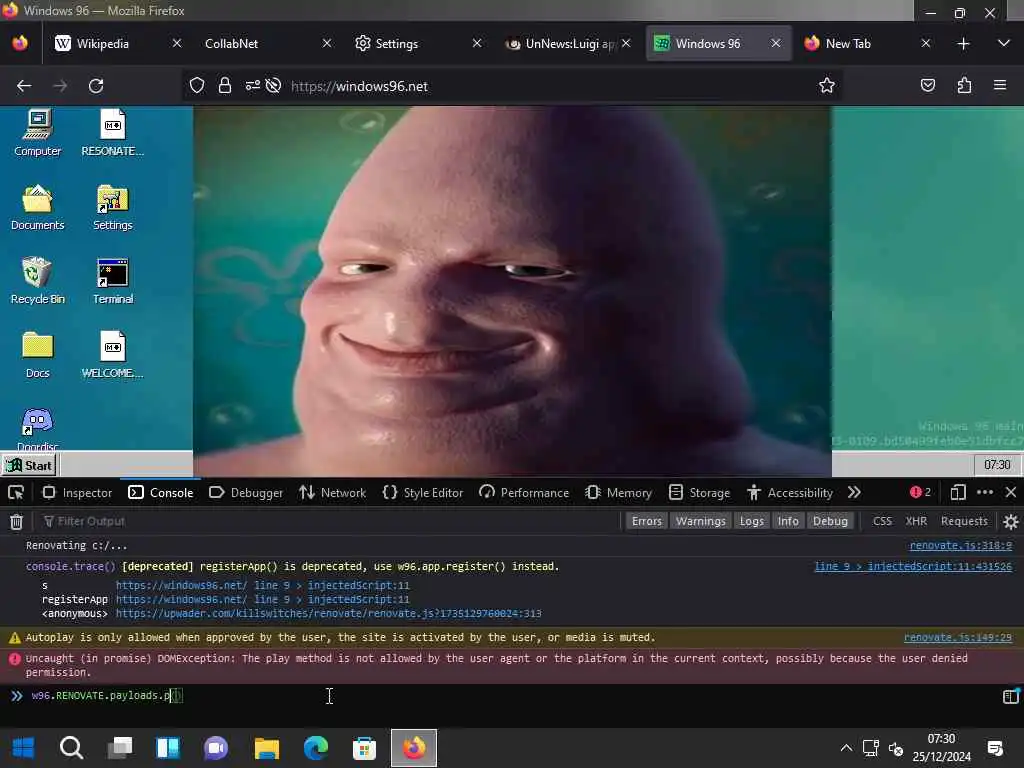The height and width of the screenshot is (768, 1024).
Task: Launch the Terminal desktop shortcut
Action: point(112,281)
